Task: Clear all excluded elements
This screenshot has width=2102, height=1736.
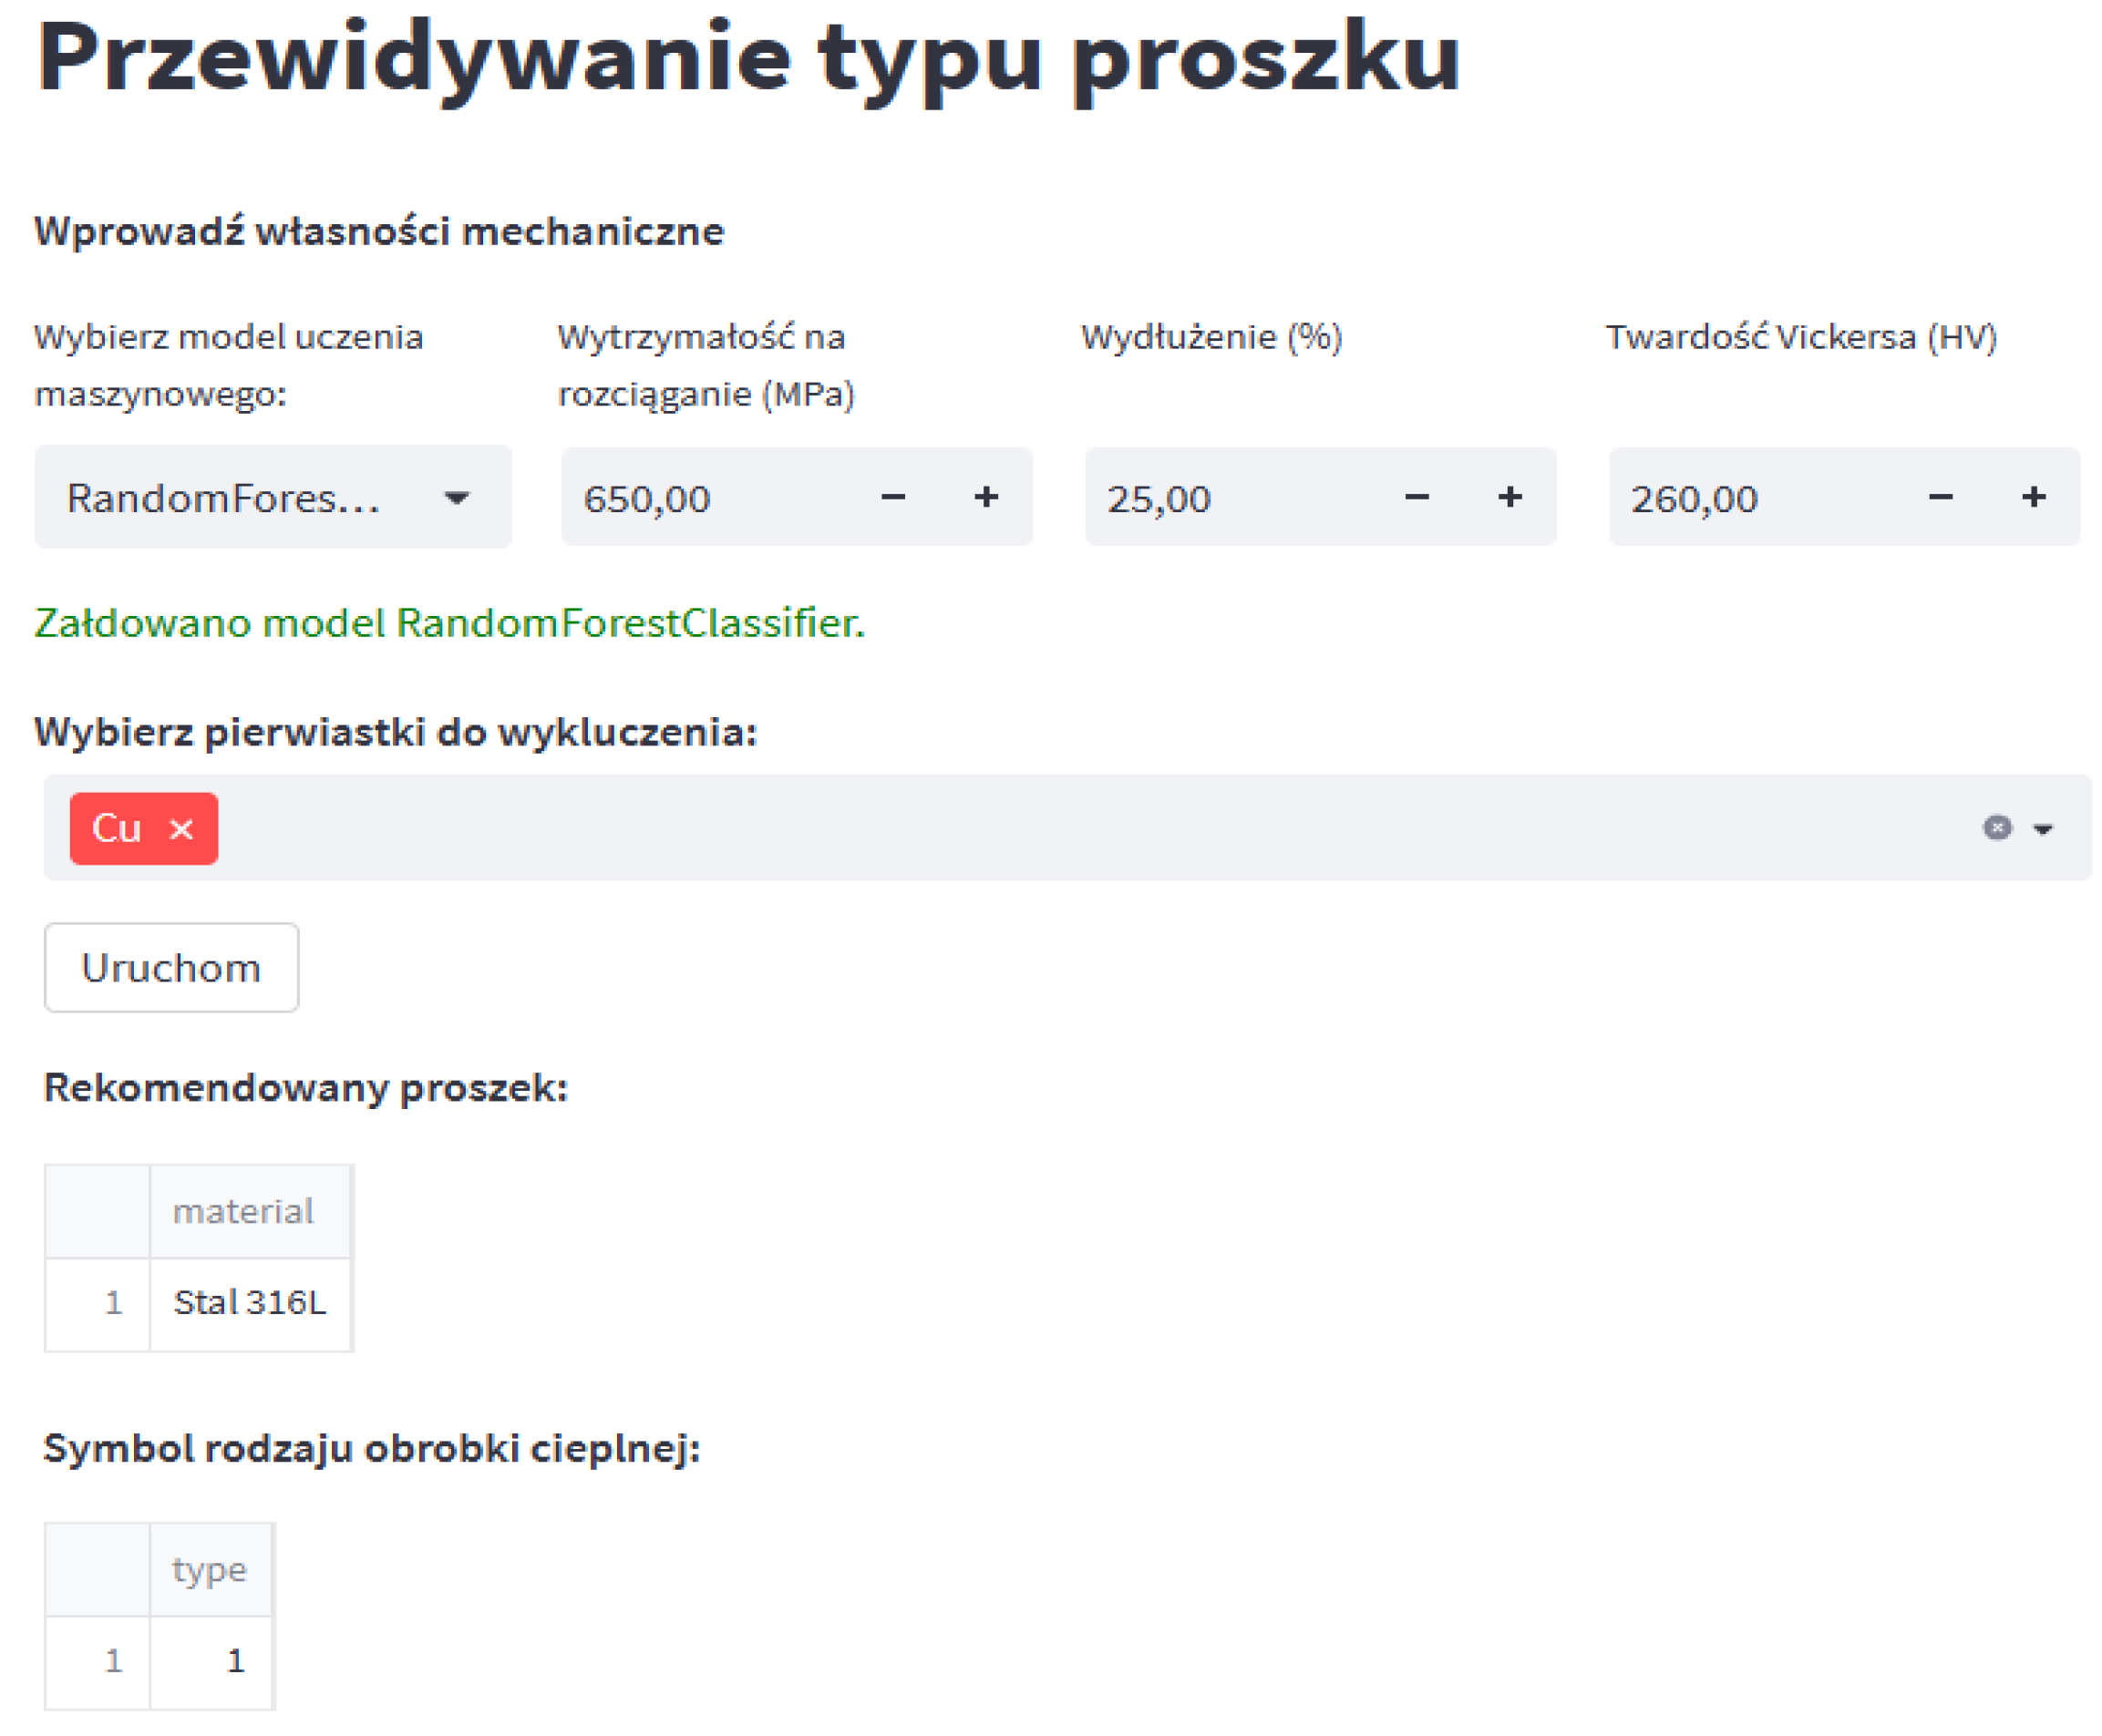Action: (x=1996, y=828)
